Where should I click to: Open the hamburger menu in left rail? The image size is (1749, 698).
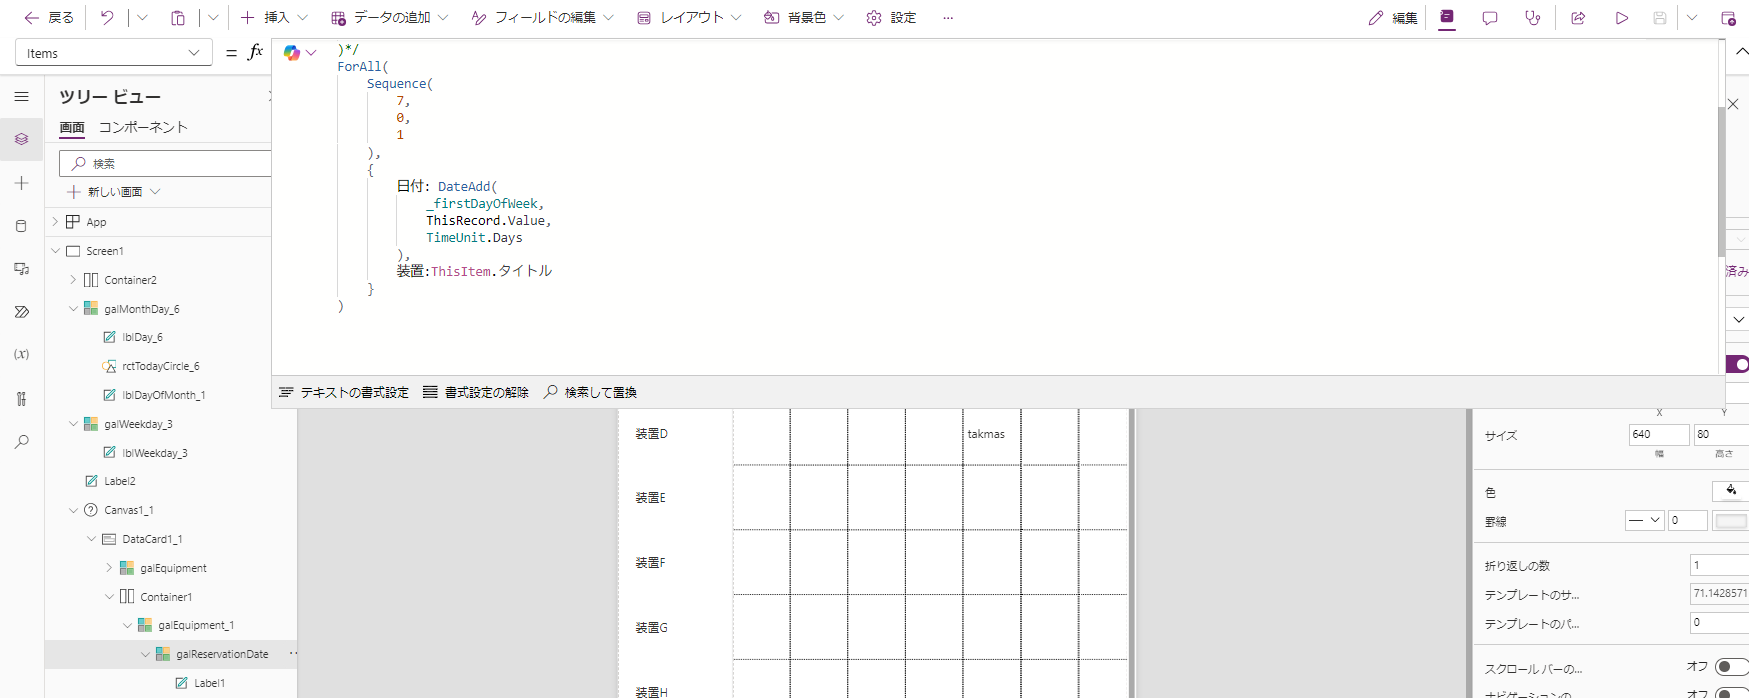(x=21, y=97)
